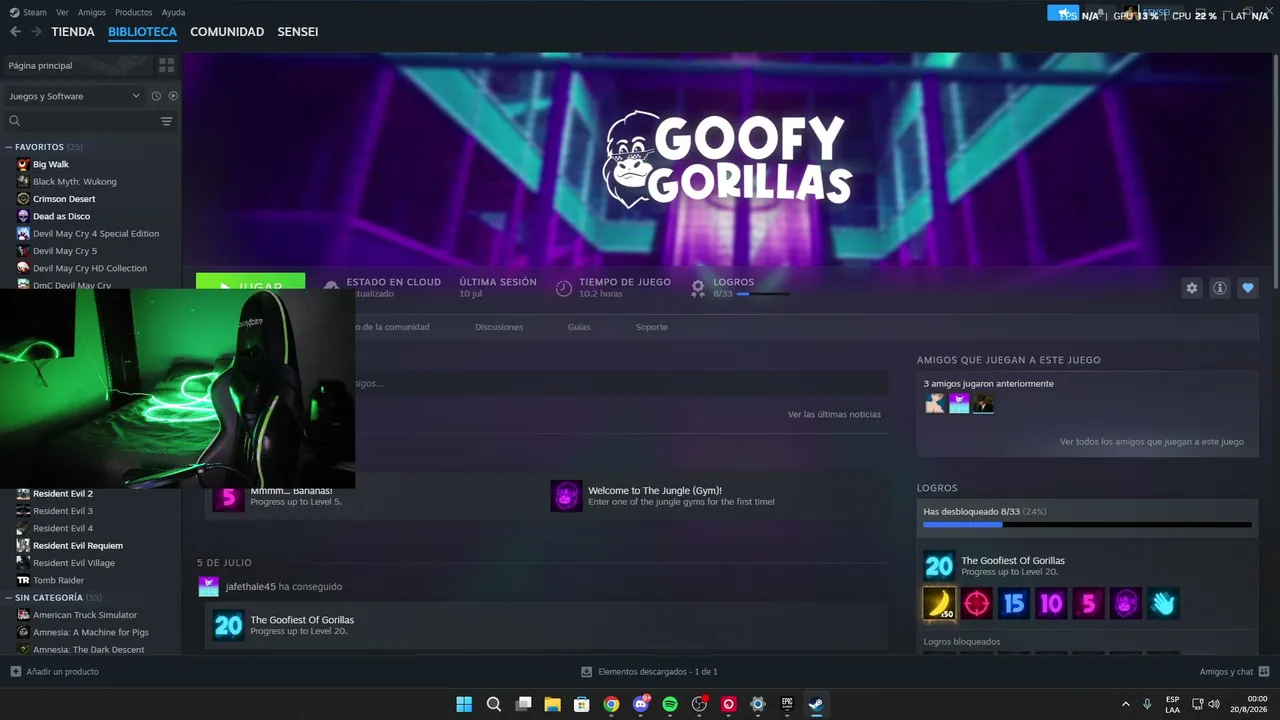View the crosshair target achievement icon
1280x720 pixels.
(x=976, y=603)
